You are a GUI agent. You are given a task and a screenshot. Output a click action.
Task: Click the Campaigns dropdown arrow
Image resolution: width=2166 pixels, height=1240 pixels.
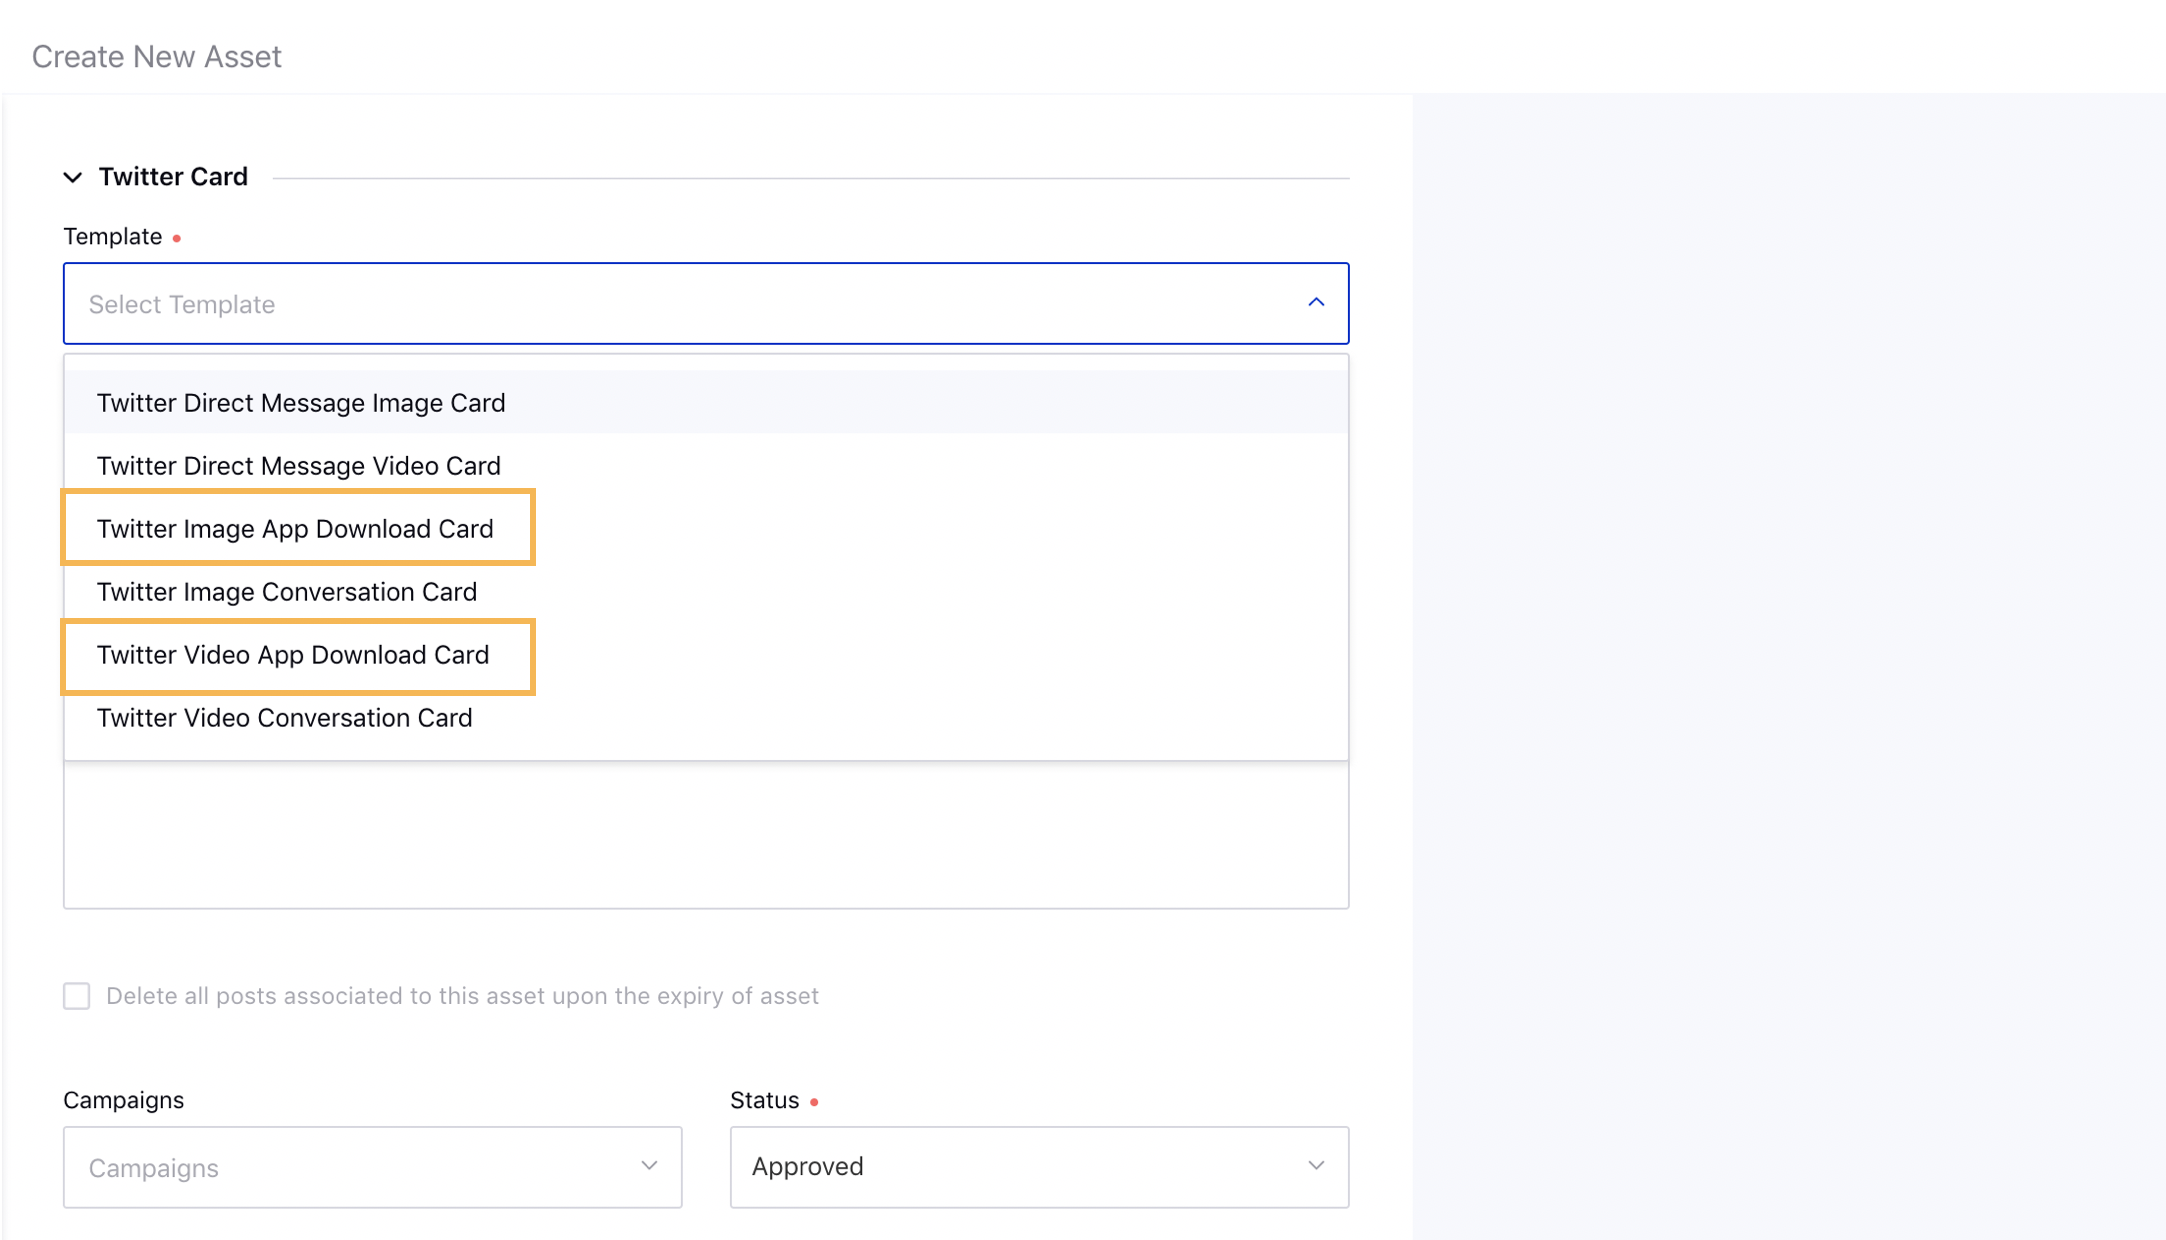(x=649, y=1166)
